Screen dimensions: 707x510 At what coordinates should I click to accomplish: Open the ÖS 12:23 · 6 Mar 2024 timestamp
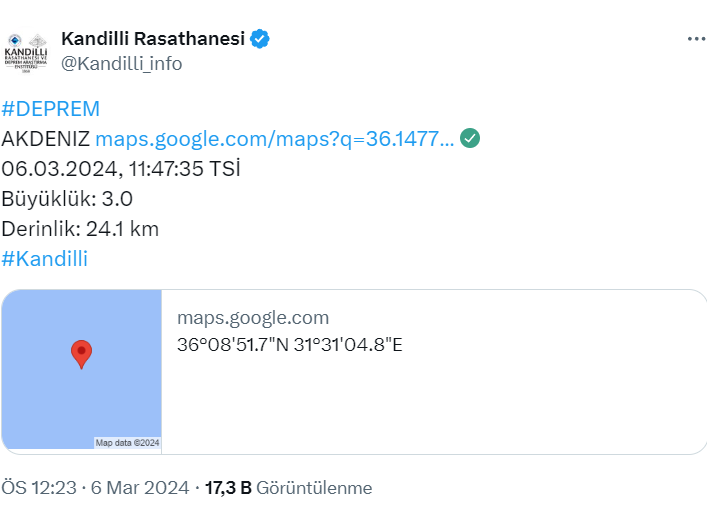[95, 488]
